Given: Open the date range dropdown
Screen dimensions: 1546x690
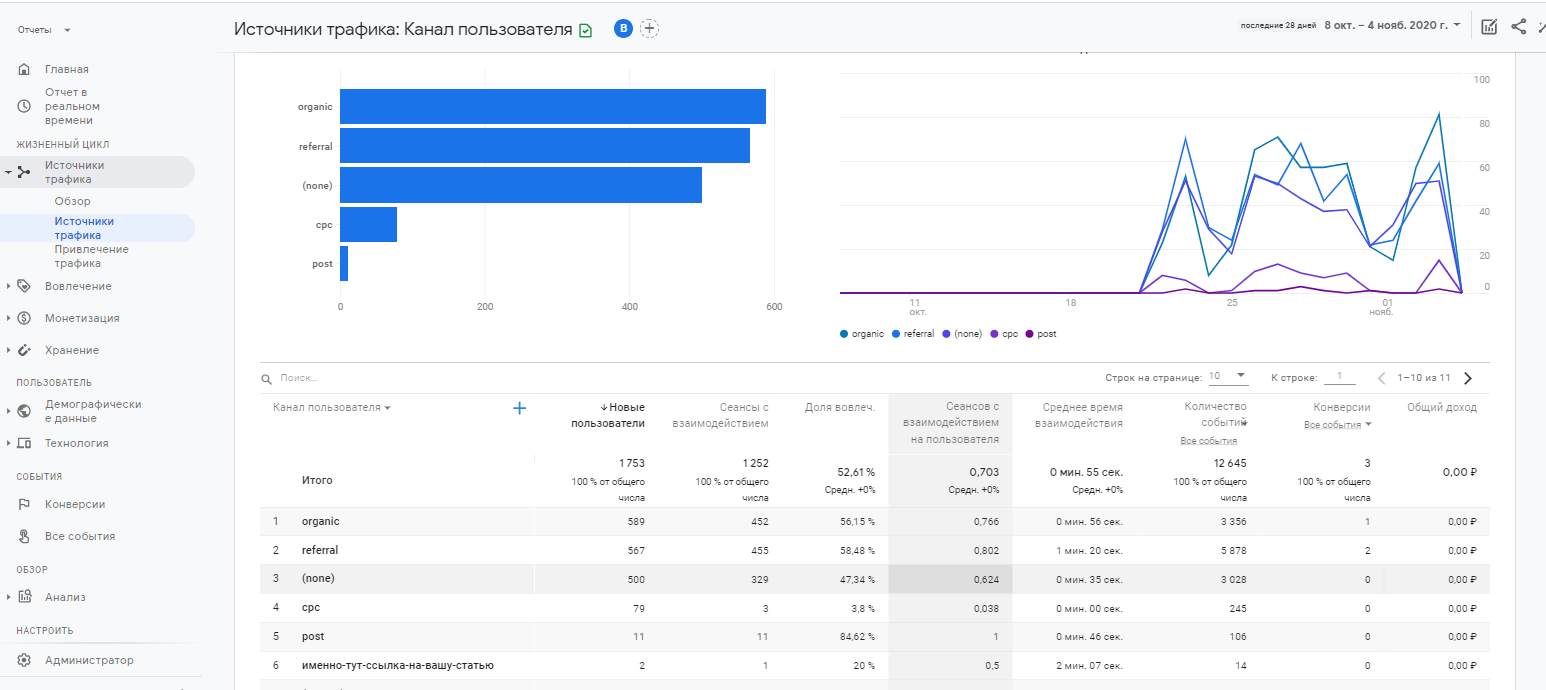Looking at the screenshot, I should [x=1392, y=25].
